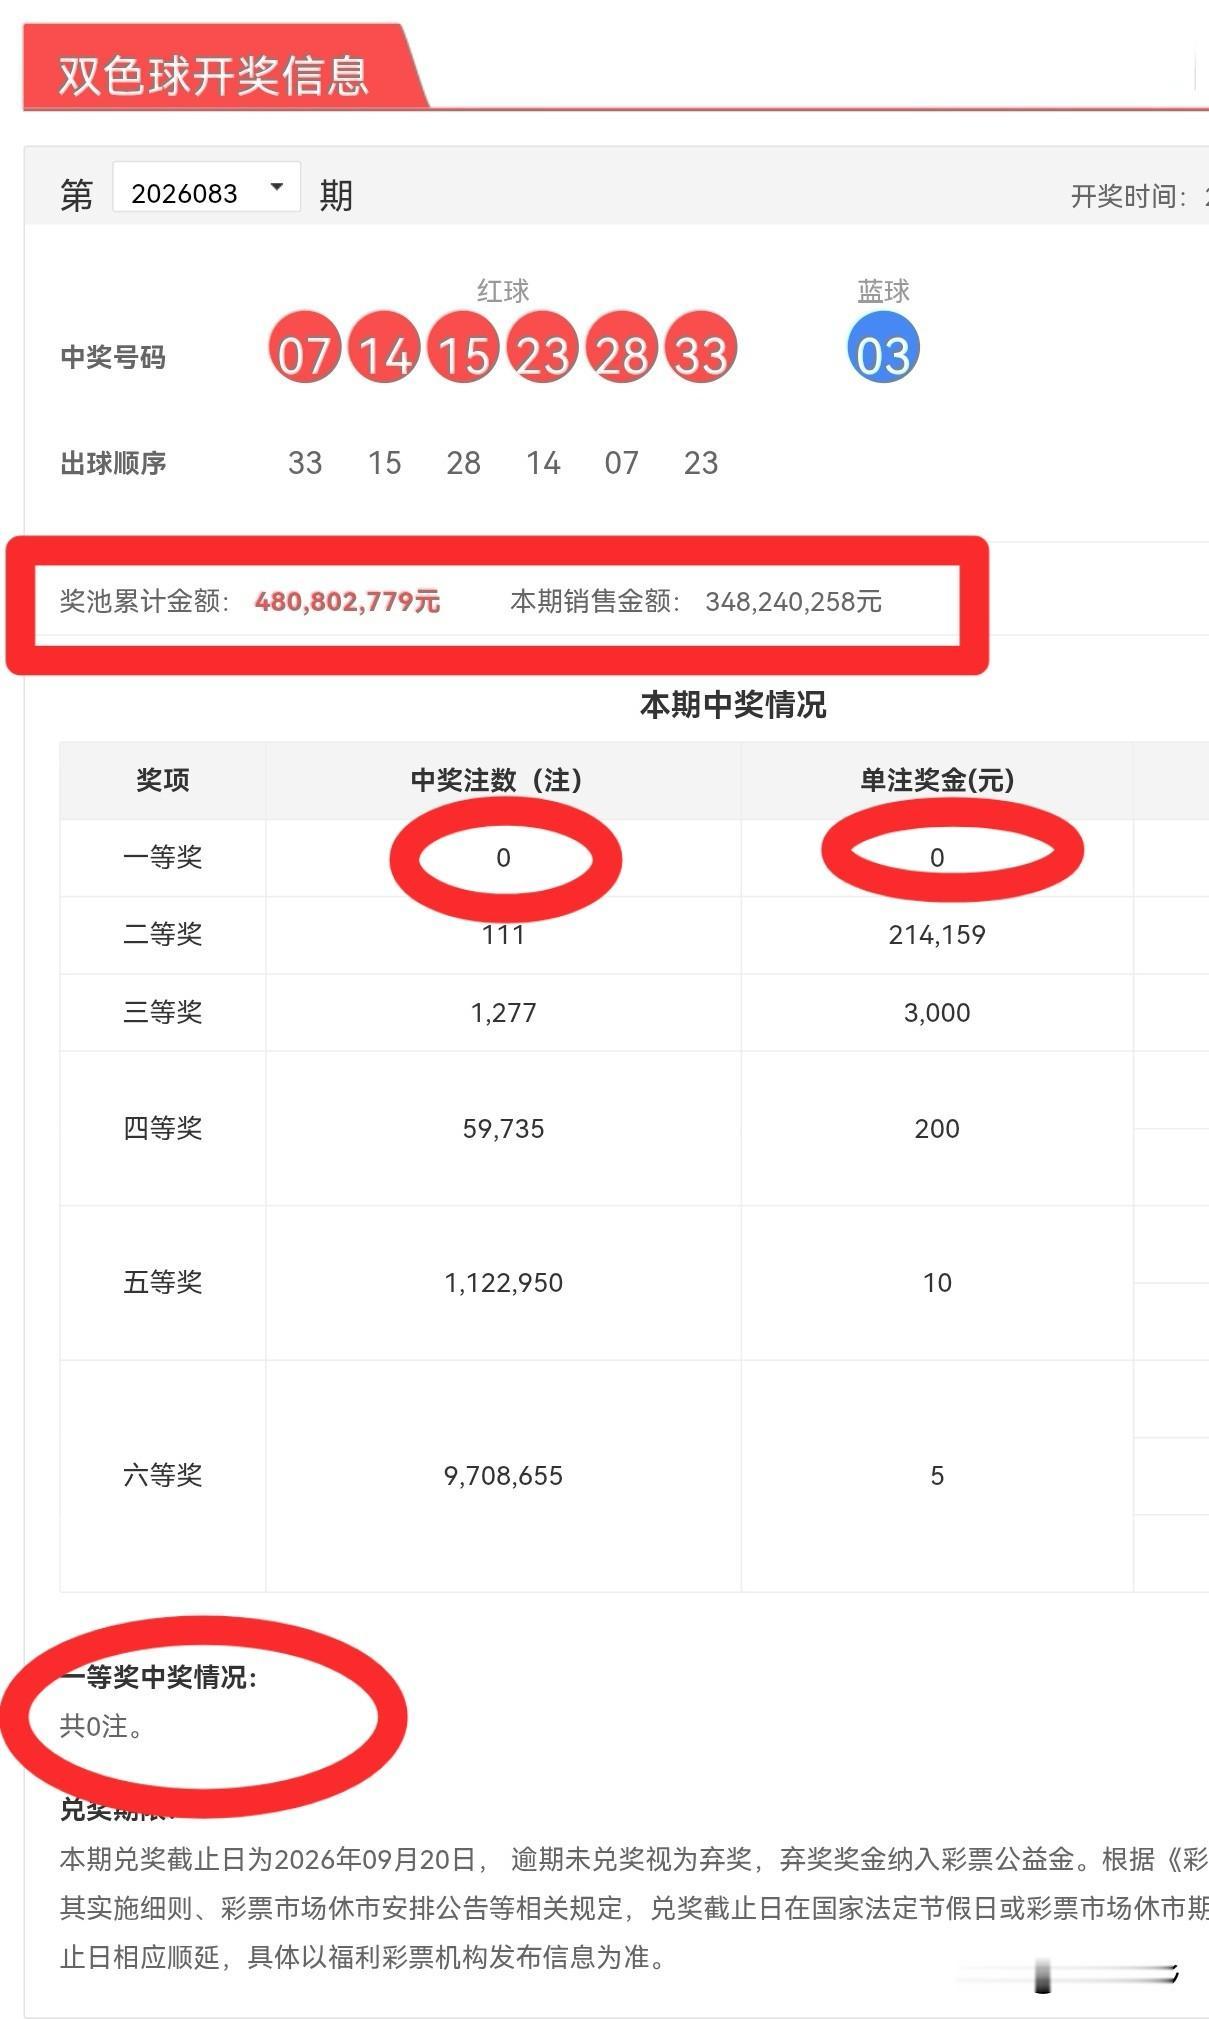
Task: Click draw-order number 28
Action: tap(463, 463)
